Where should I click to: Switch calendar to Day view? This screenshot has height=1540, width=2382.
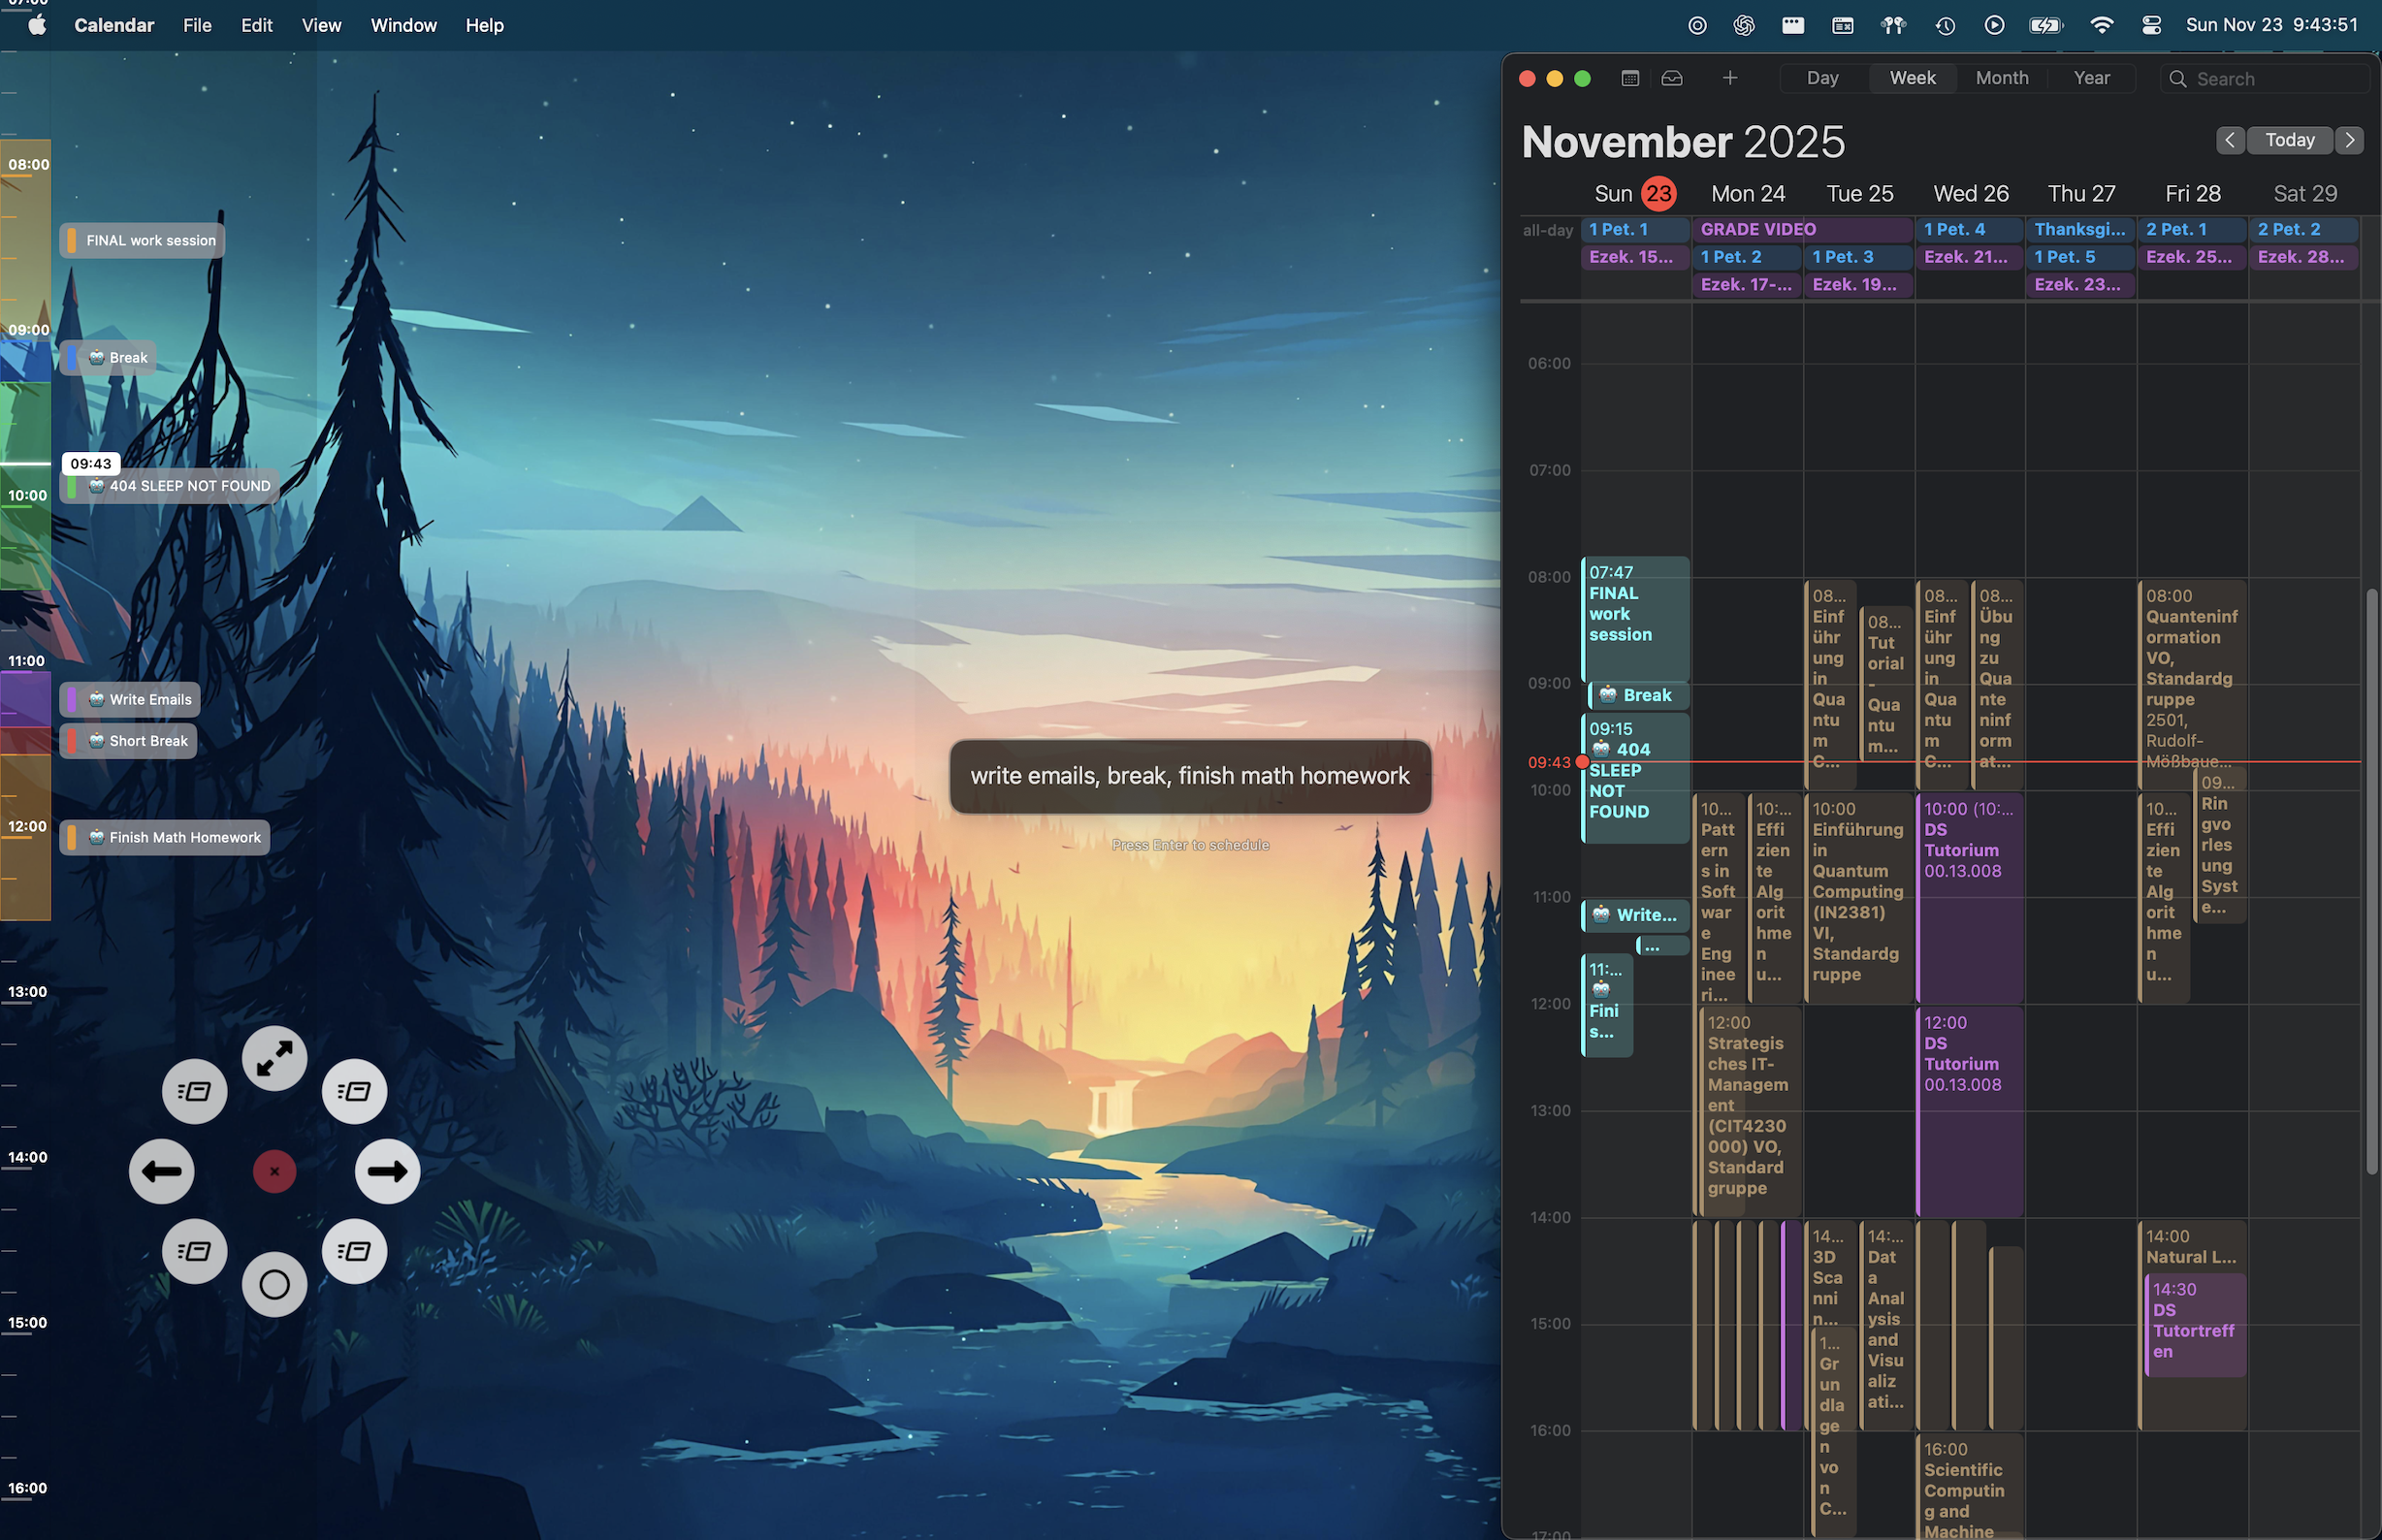point(1822,78)
